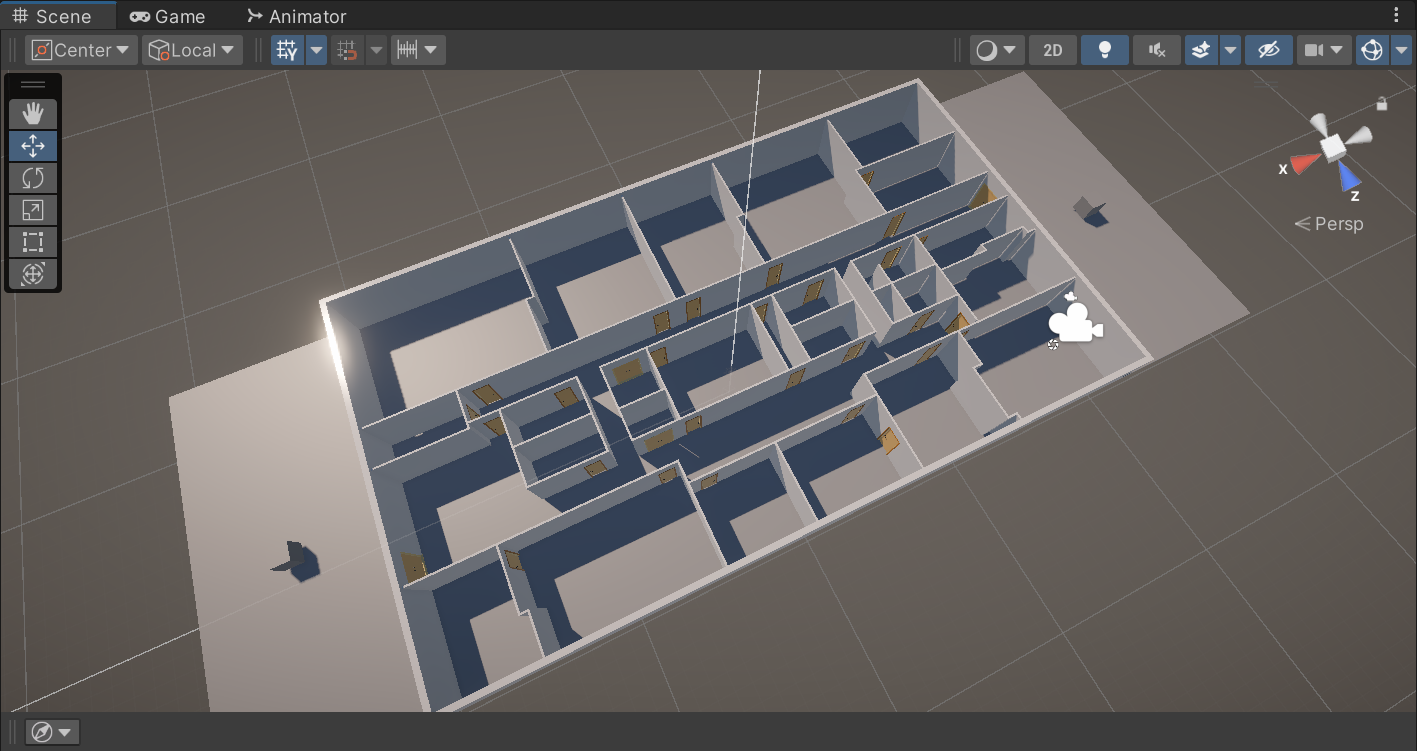Enable grid snapping with the magnet icon
The width and height of the screenshot is (1417, 751).
click(347, 50)
